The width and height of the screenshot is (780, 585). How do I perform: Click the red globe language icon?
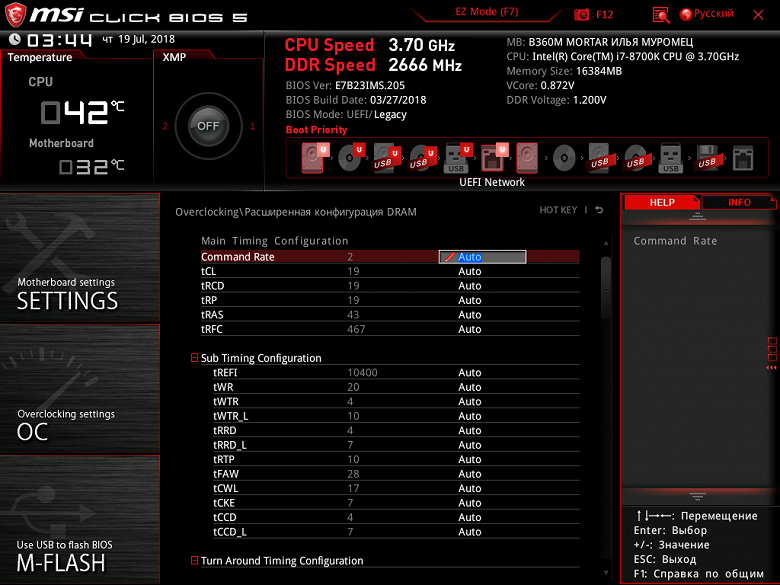[686, 14]
